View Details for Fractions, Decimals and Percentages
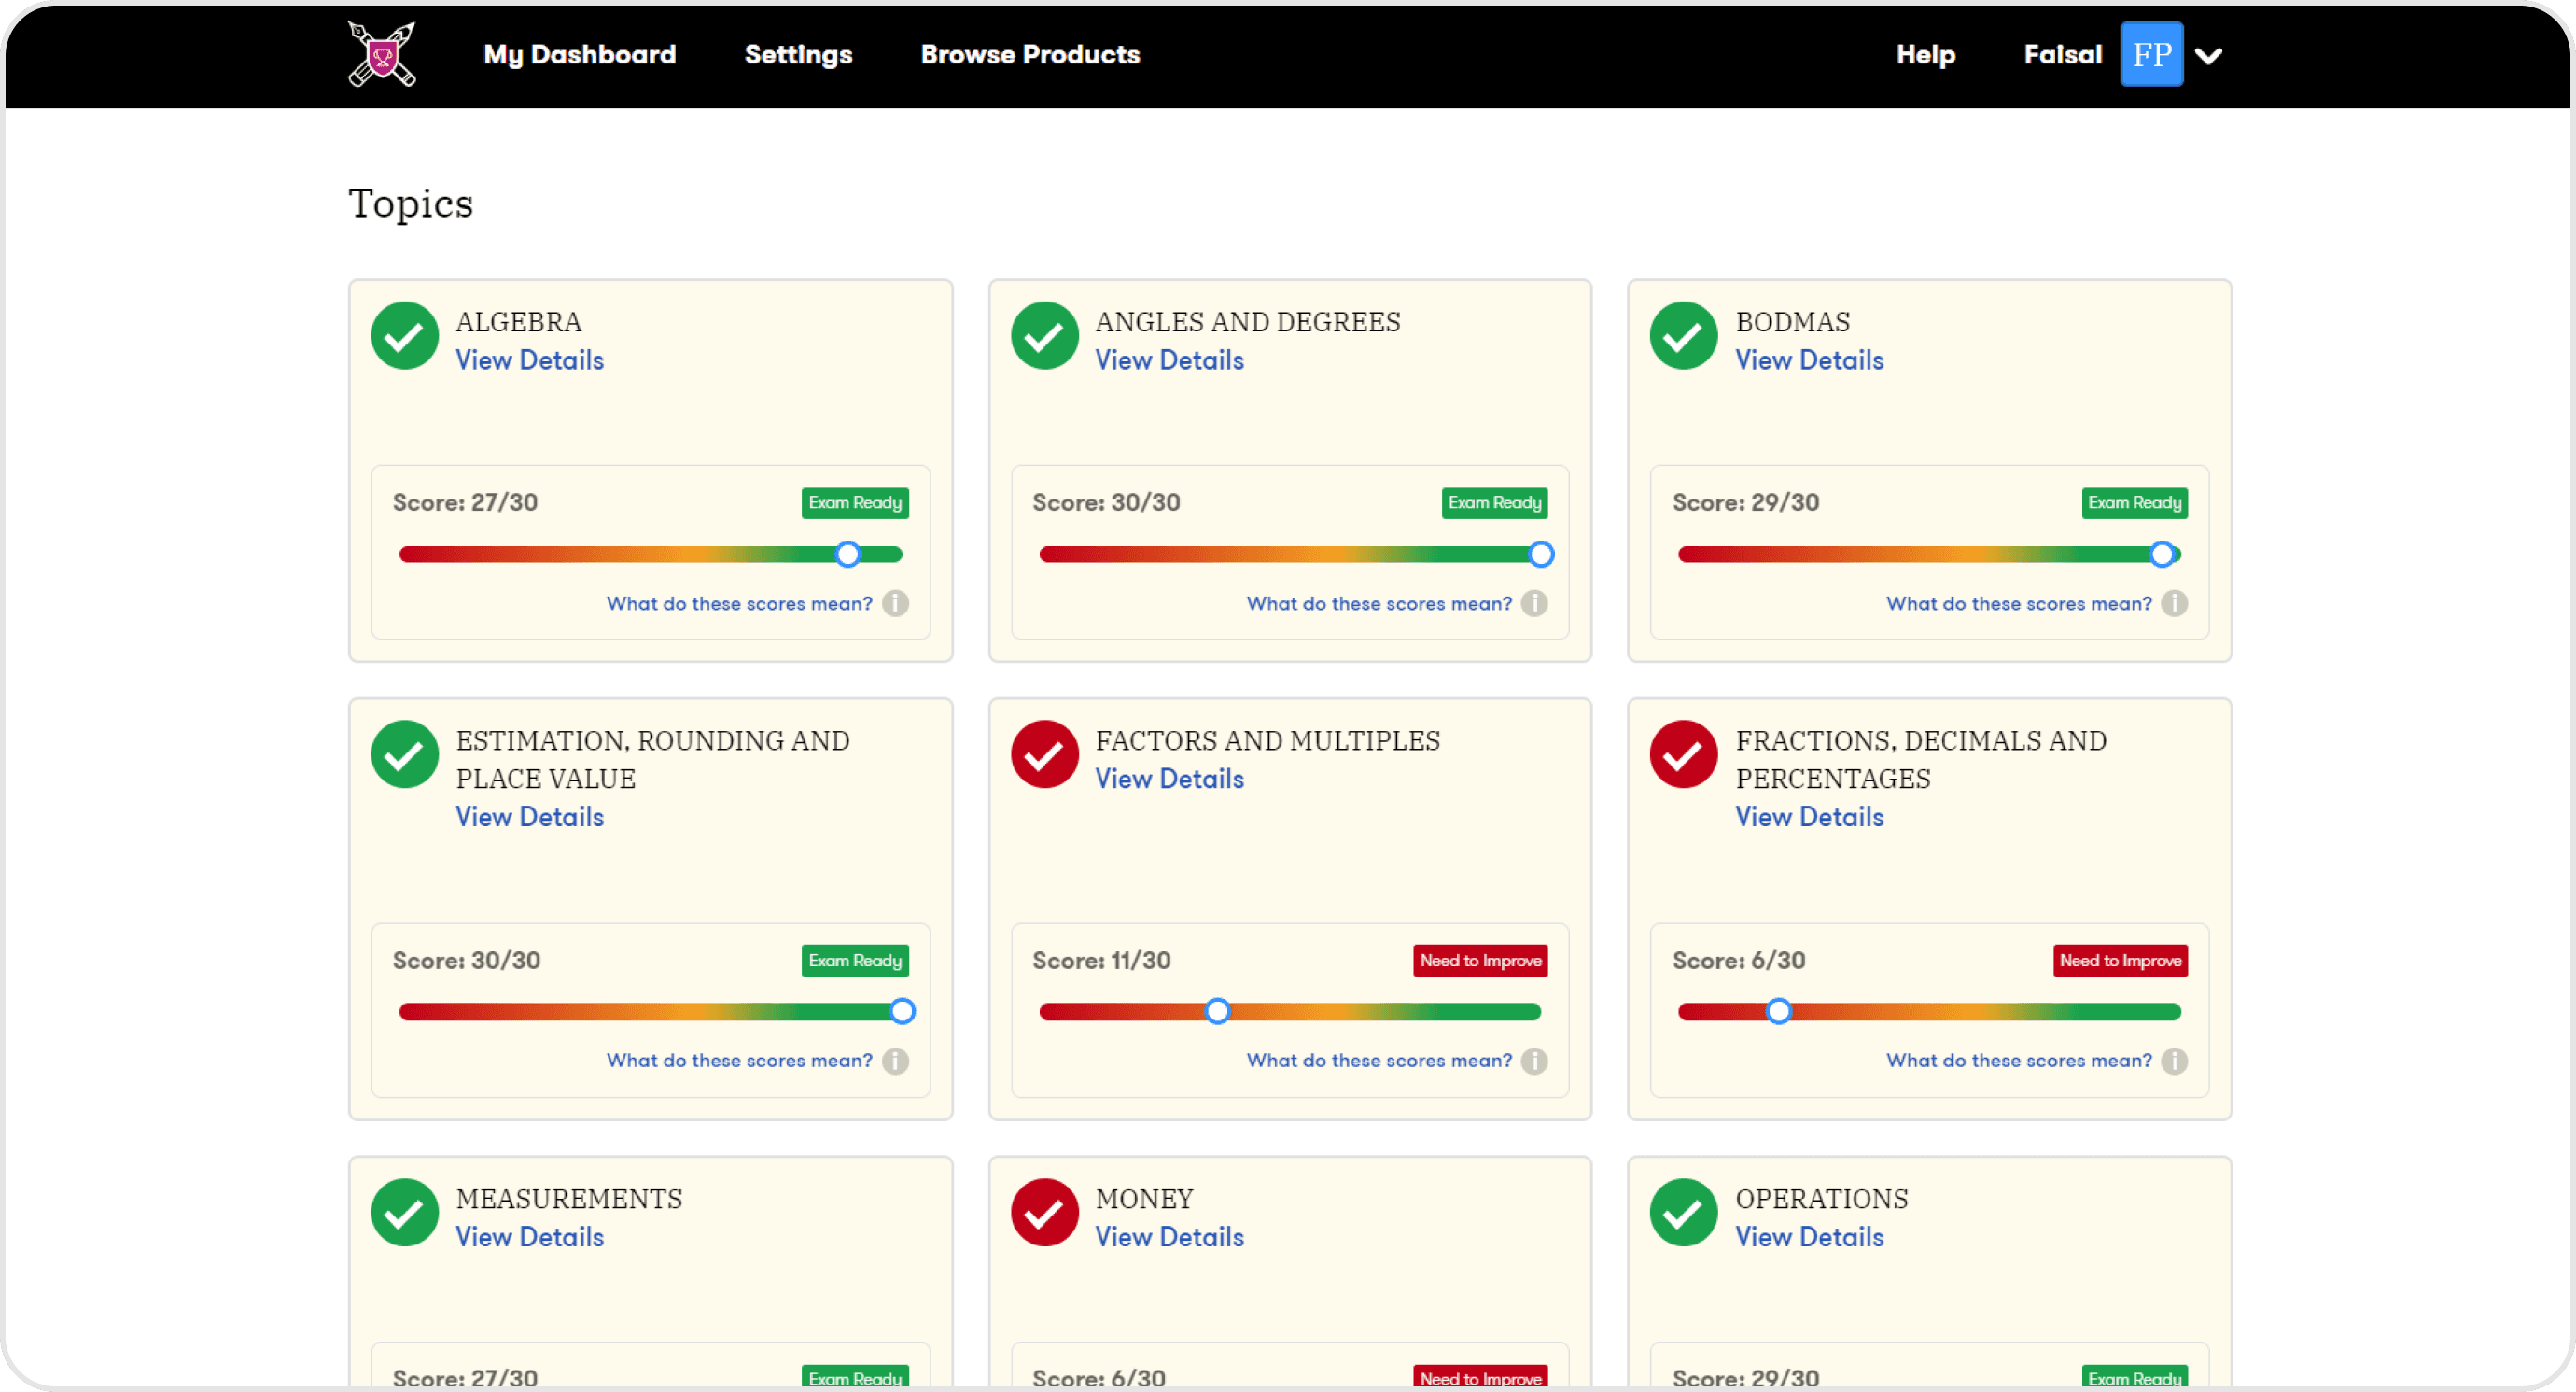Viewport: 2576px width, 1392px height. point(1809,817)
